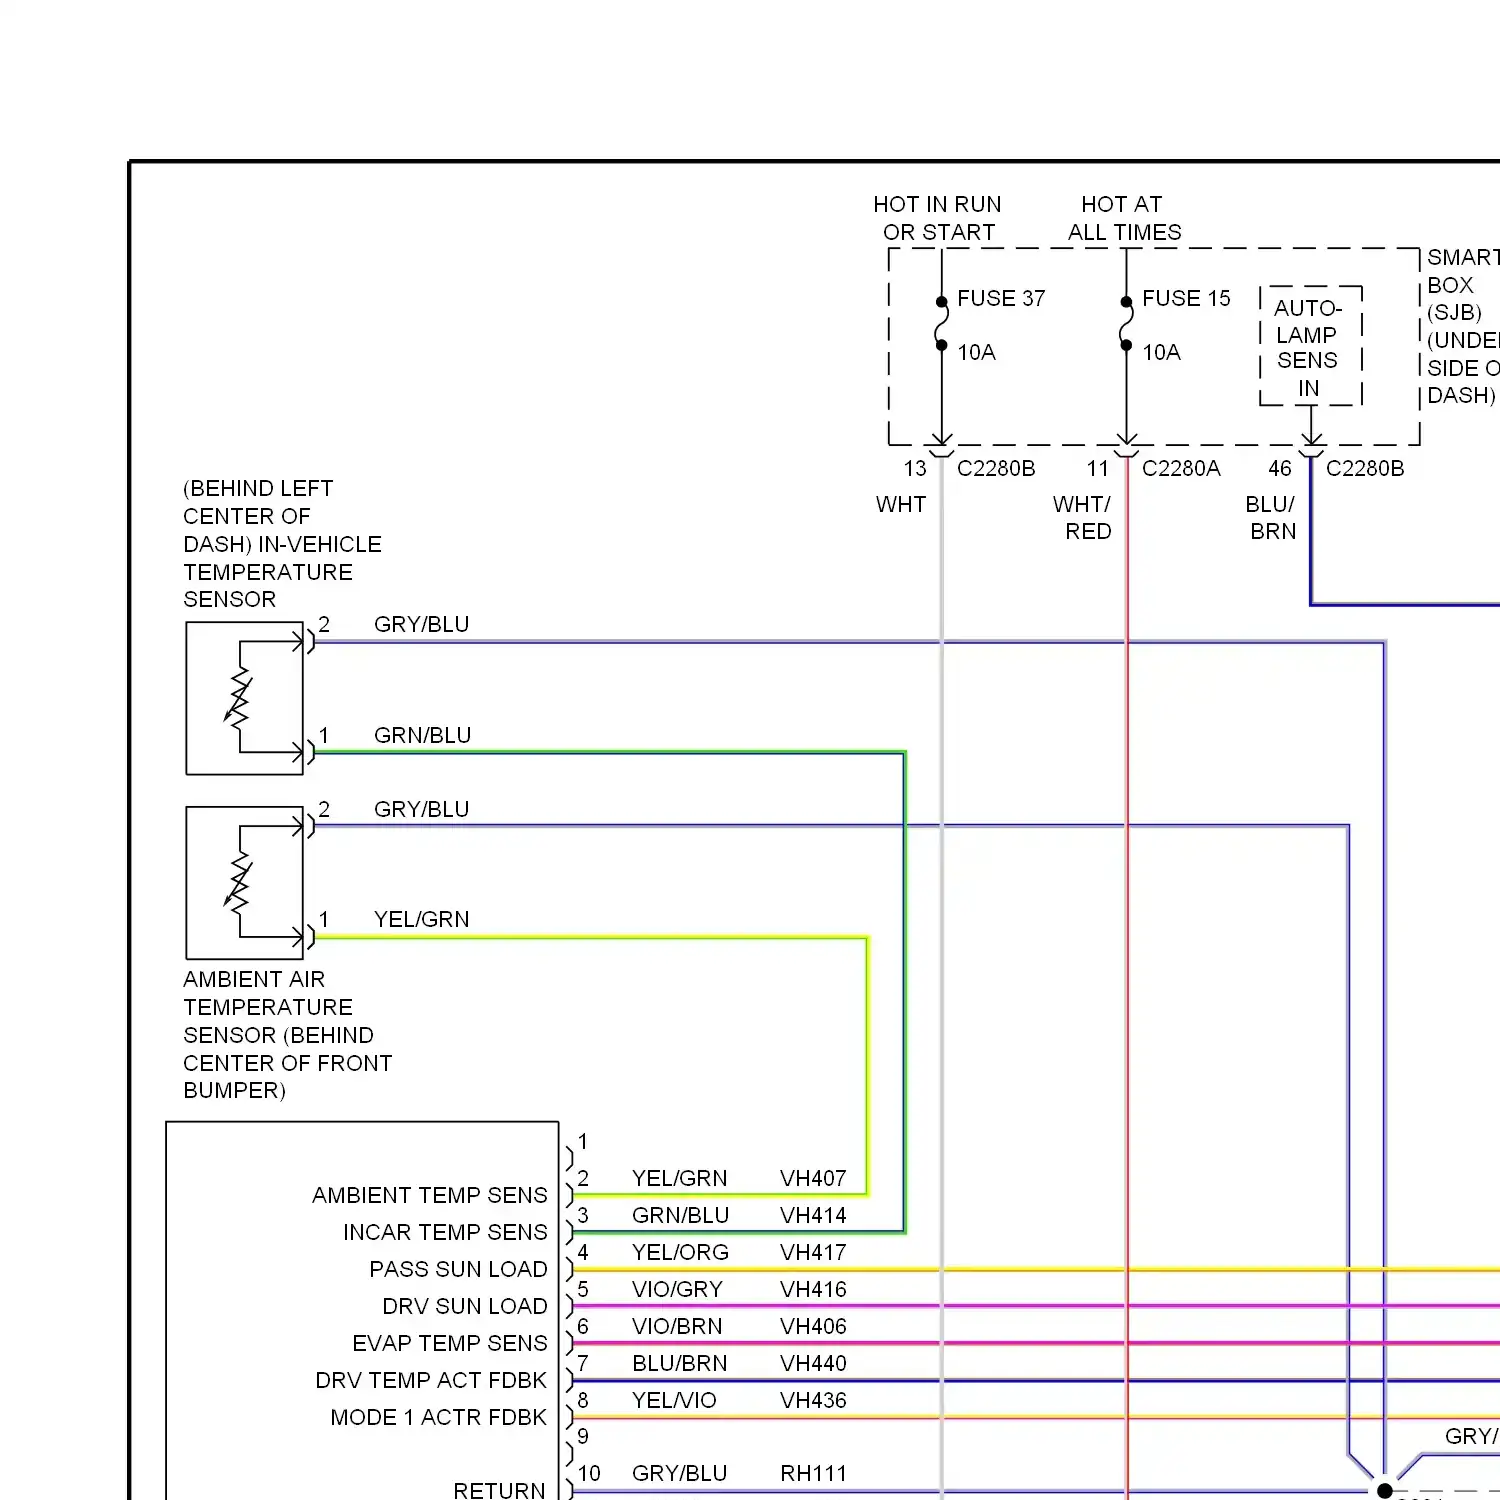Click the 'WHT/RED' wire color label
This screenshot has width=1500, height=1500.
1082,518
